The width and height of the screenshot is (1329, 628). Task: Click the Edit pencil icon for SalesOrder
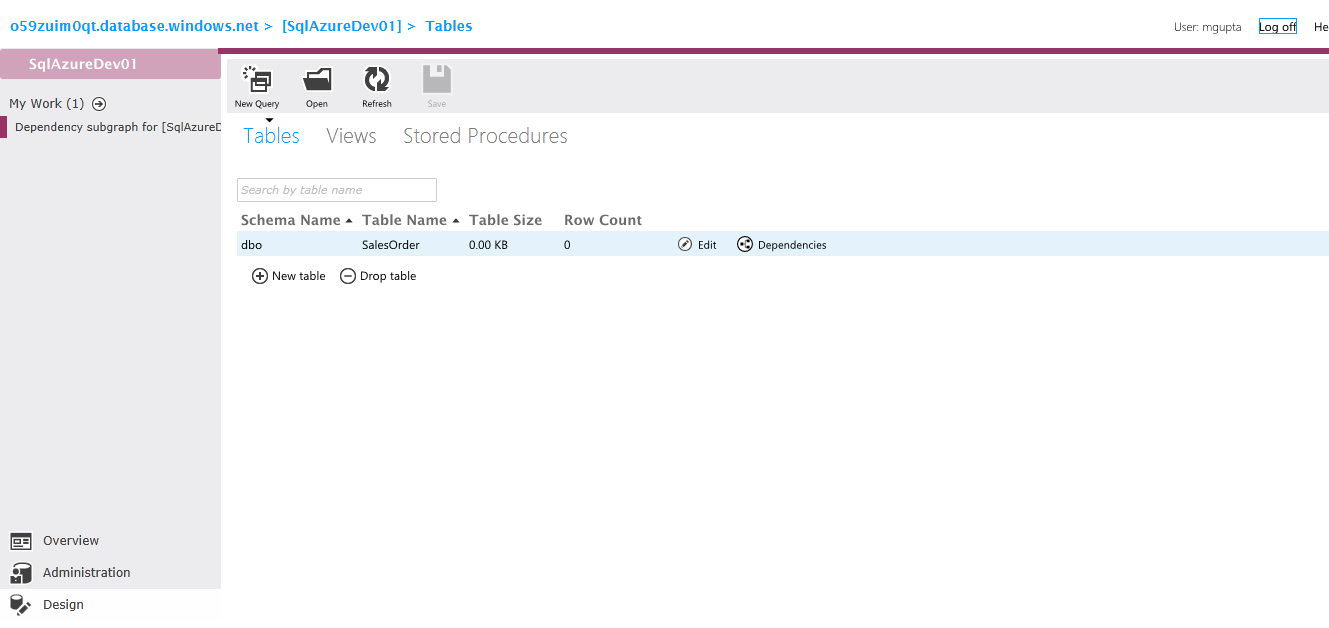685,244
